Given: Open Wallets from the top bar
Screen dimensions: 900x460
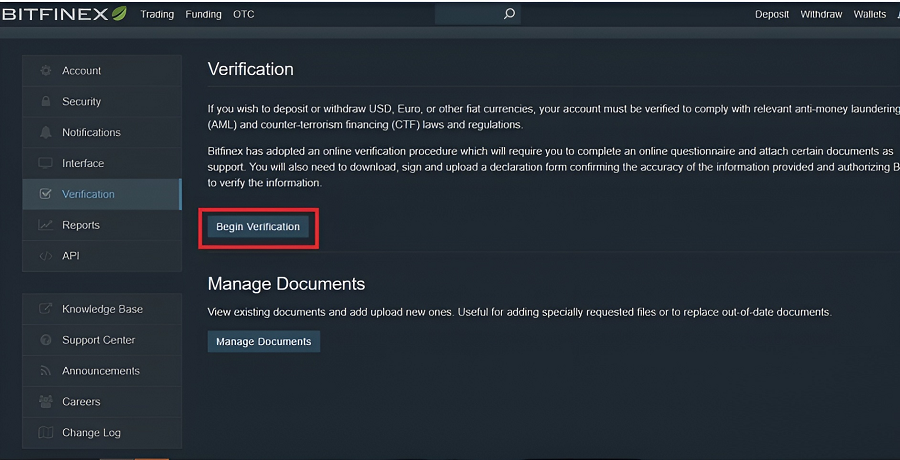Looking at the screenshot, I should pos(870,15).
